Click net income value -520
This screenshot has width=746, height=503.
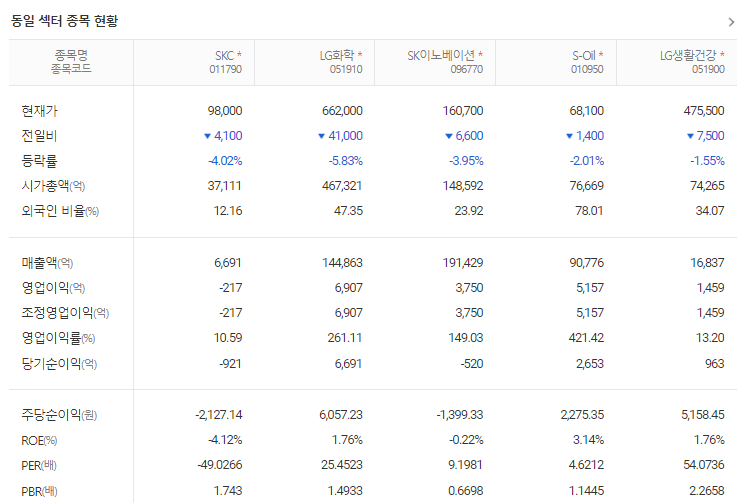[x=472, y=364]
